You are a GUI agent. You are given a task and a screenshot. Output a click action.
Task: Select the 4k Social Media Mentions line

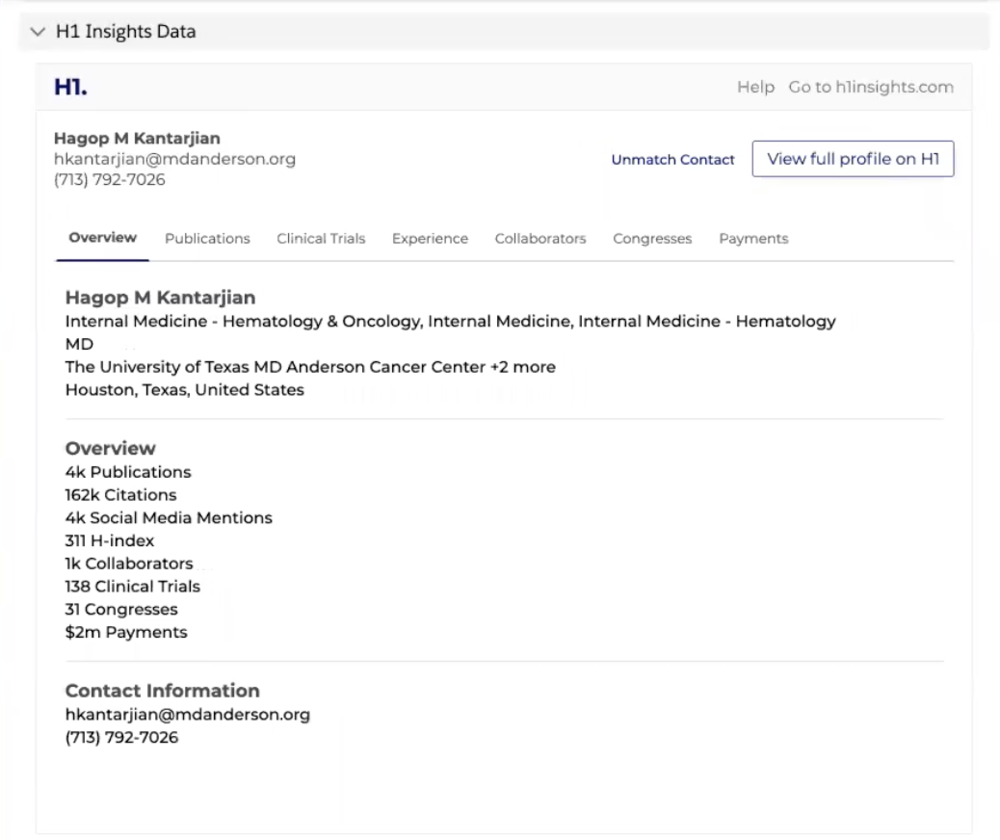(168, 518)
